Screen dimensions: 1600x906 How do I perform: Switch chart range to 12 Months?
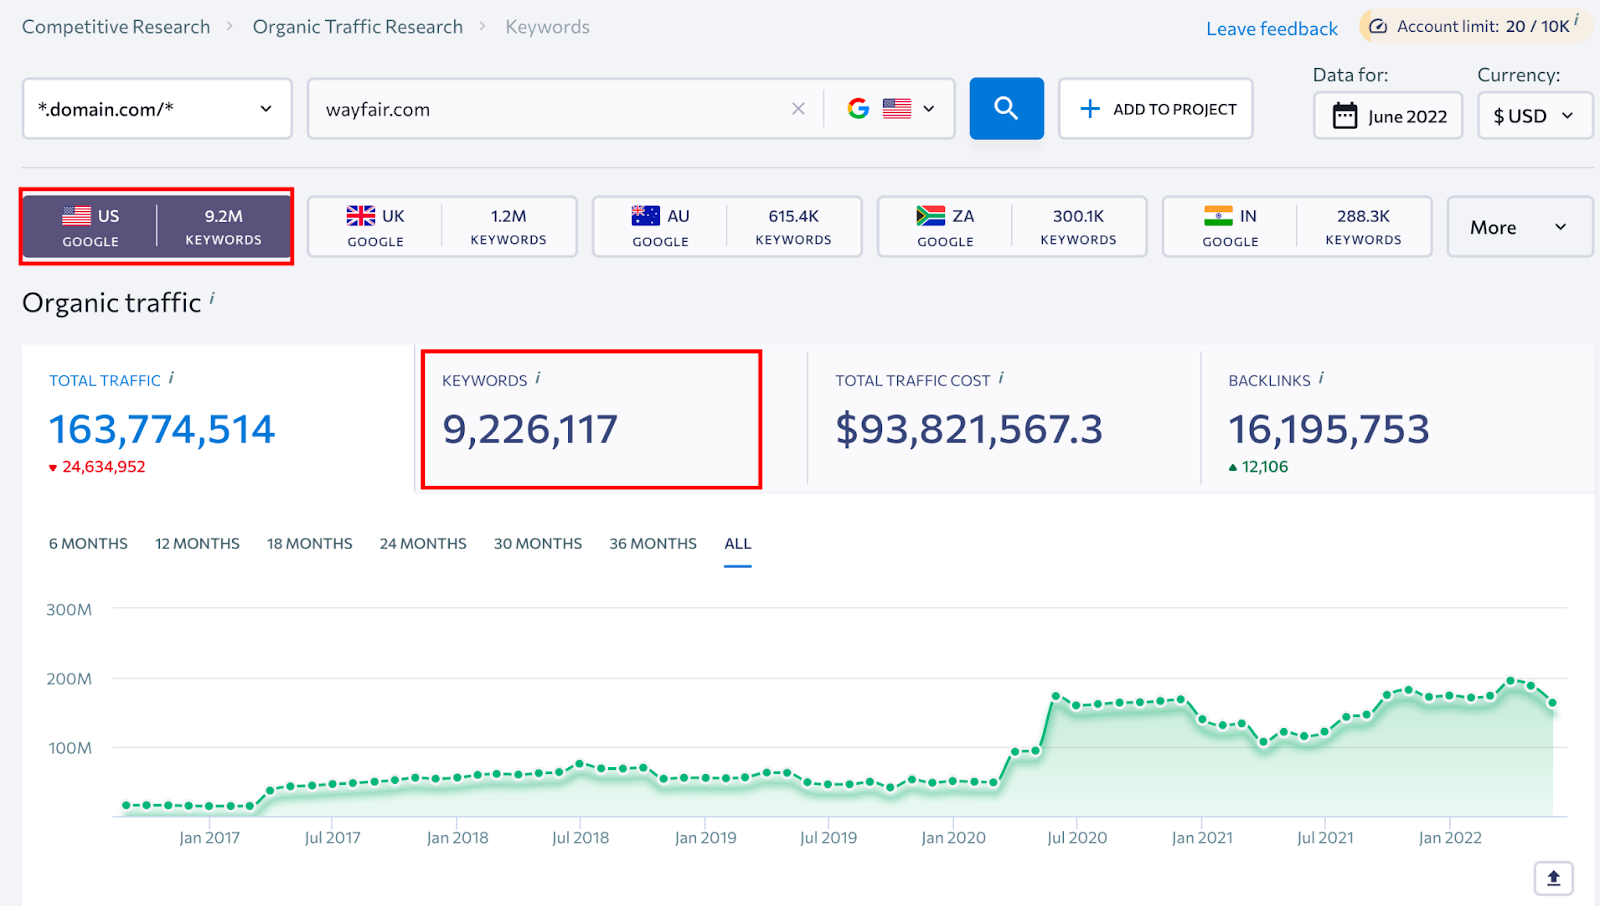point(197,544)
